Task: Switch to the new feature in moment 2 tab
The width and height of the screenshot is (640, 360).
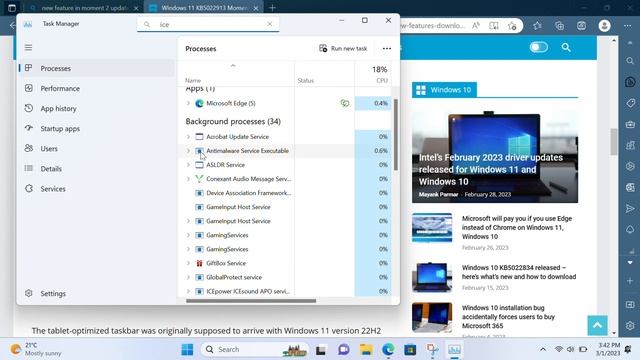Action: click(x=84, y=8)
